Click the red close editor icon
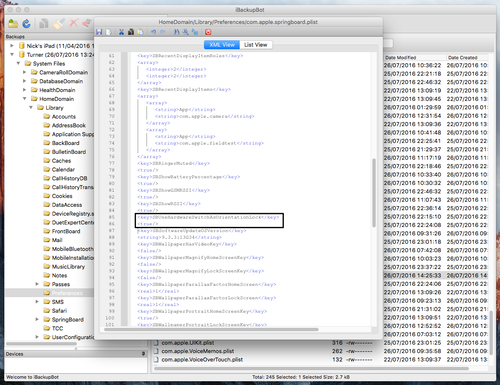Image resolution: width=500 pixels, height=385 pixels. pos(208,32)
